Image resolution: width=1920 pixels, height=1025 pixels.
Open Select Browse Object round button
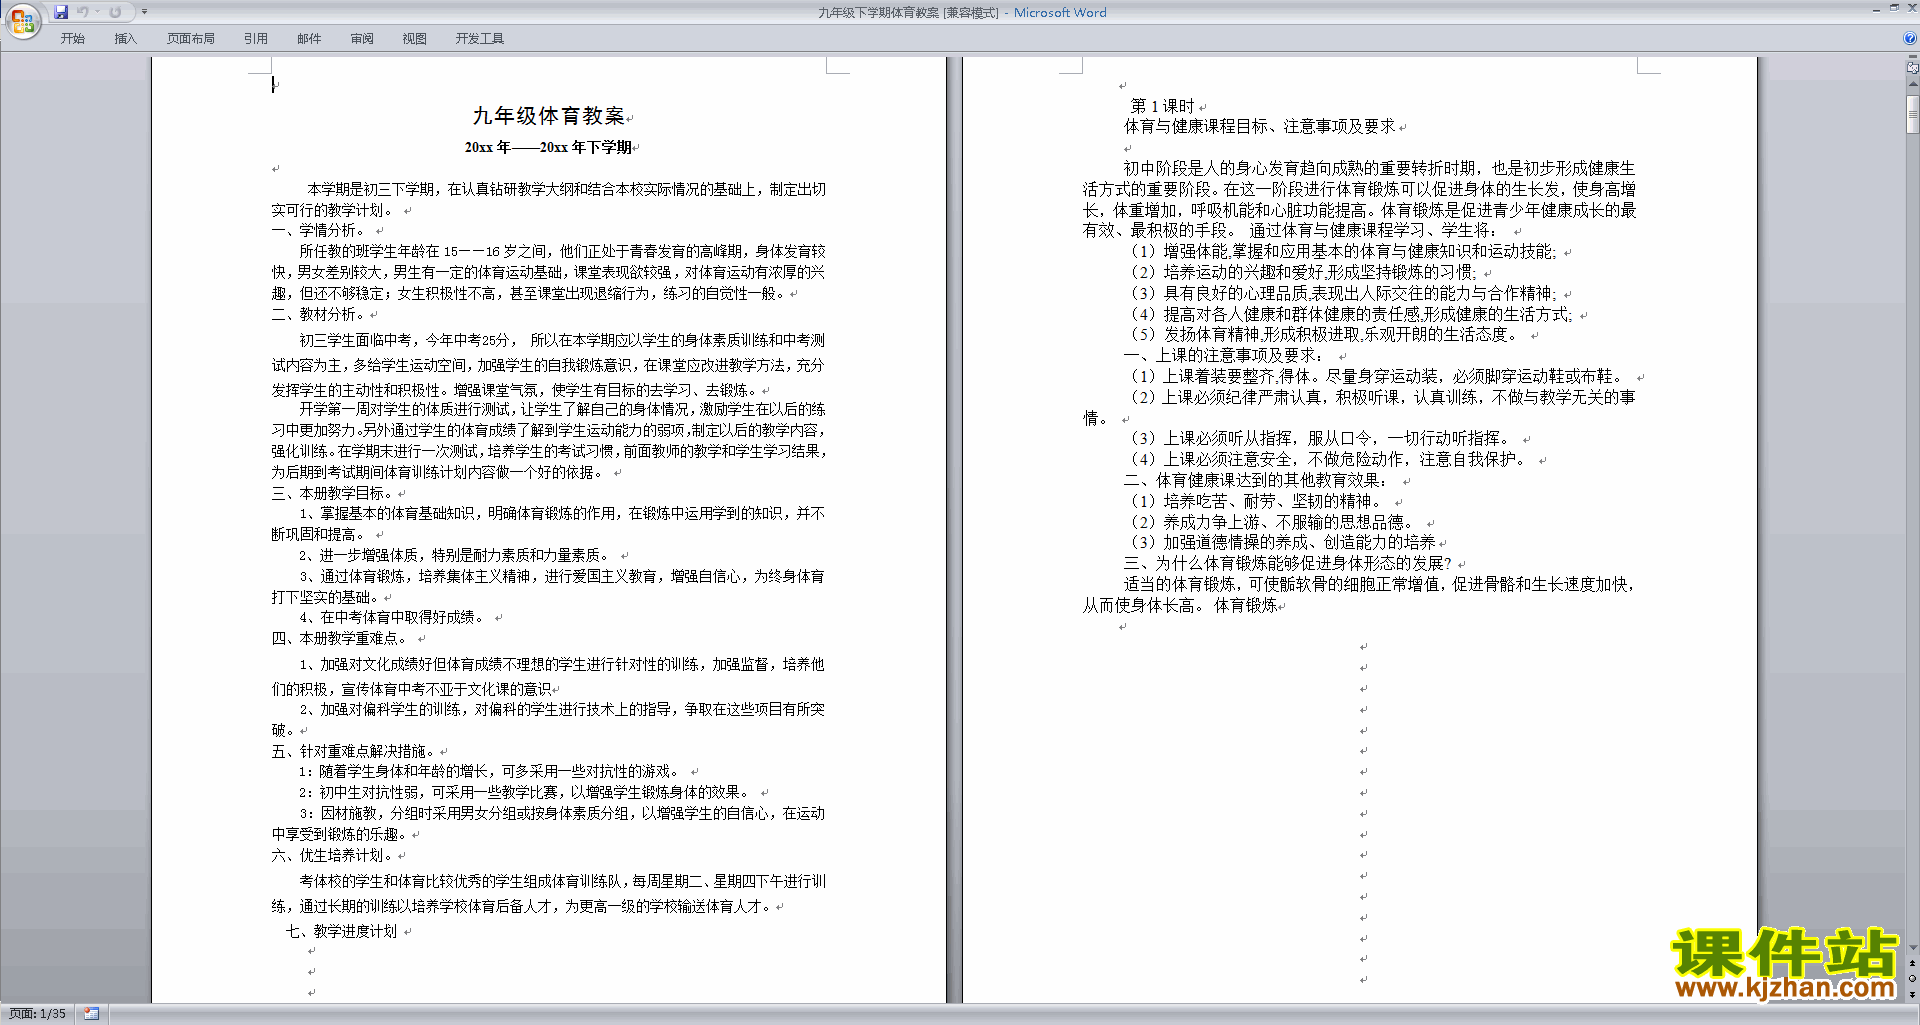pyautogui.click(x=1913, y=979)
